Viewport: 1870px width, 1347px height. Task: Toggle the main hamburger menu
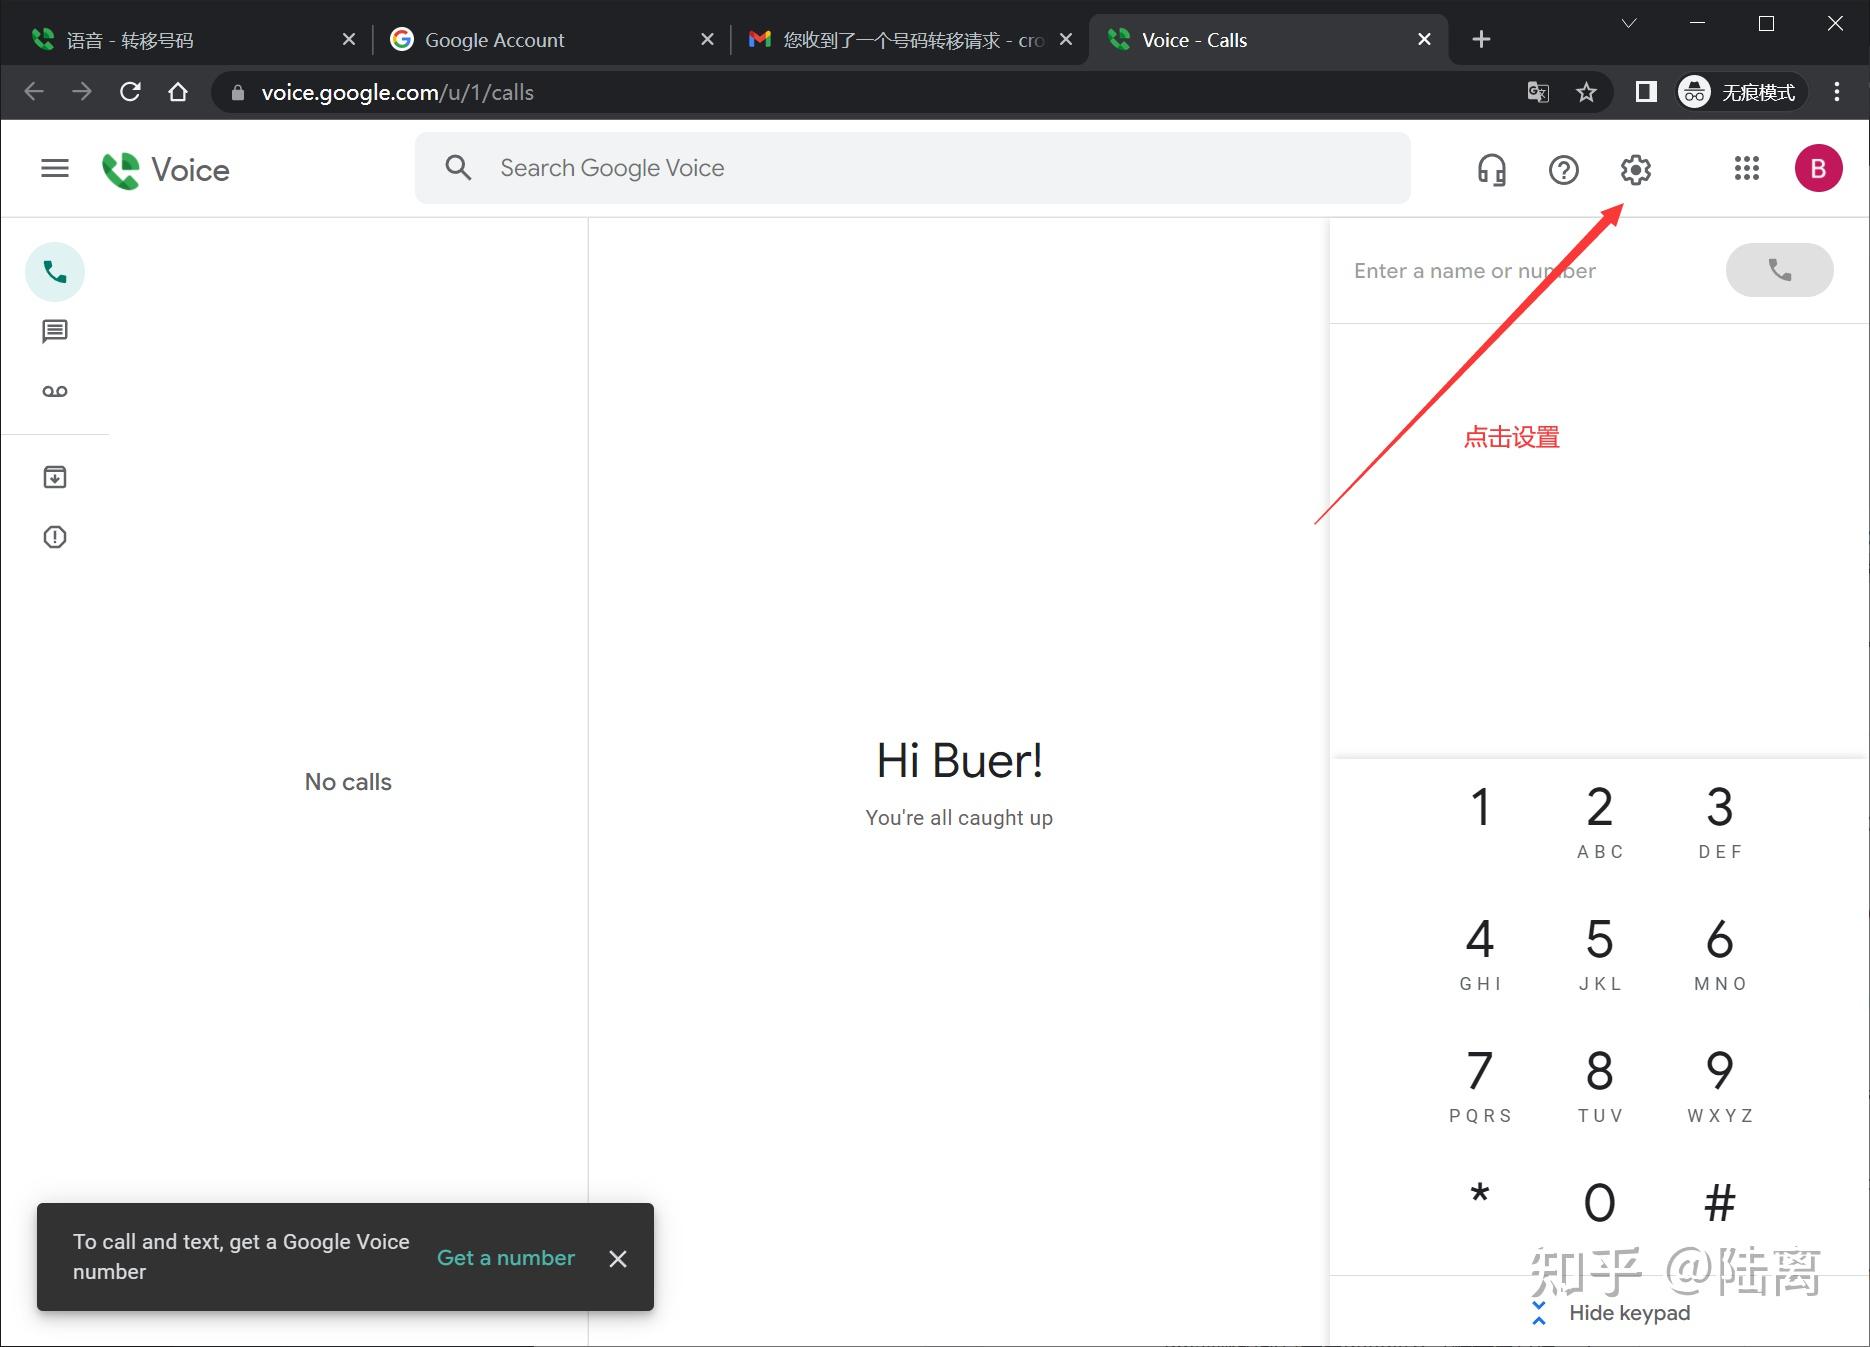55,168
